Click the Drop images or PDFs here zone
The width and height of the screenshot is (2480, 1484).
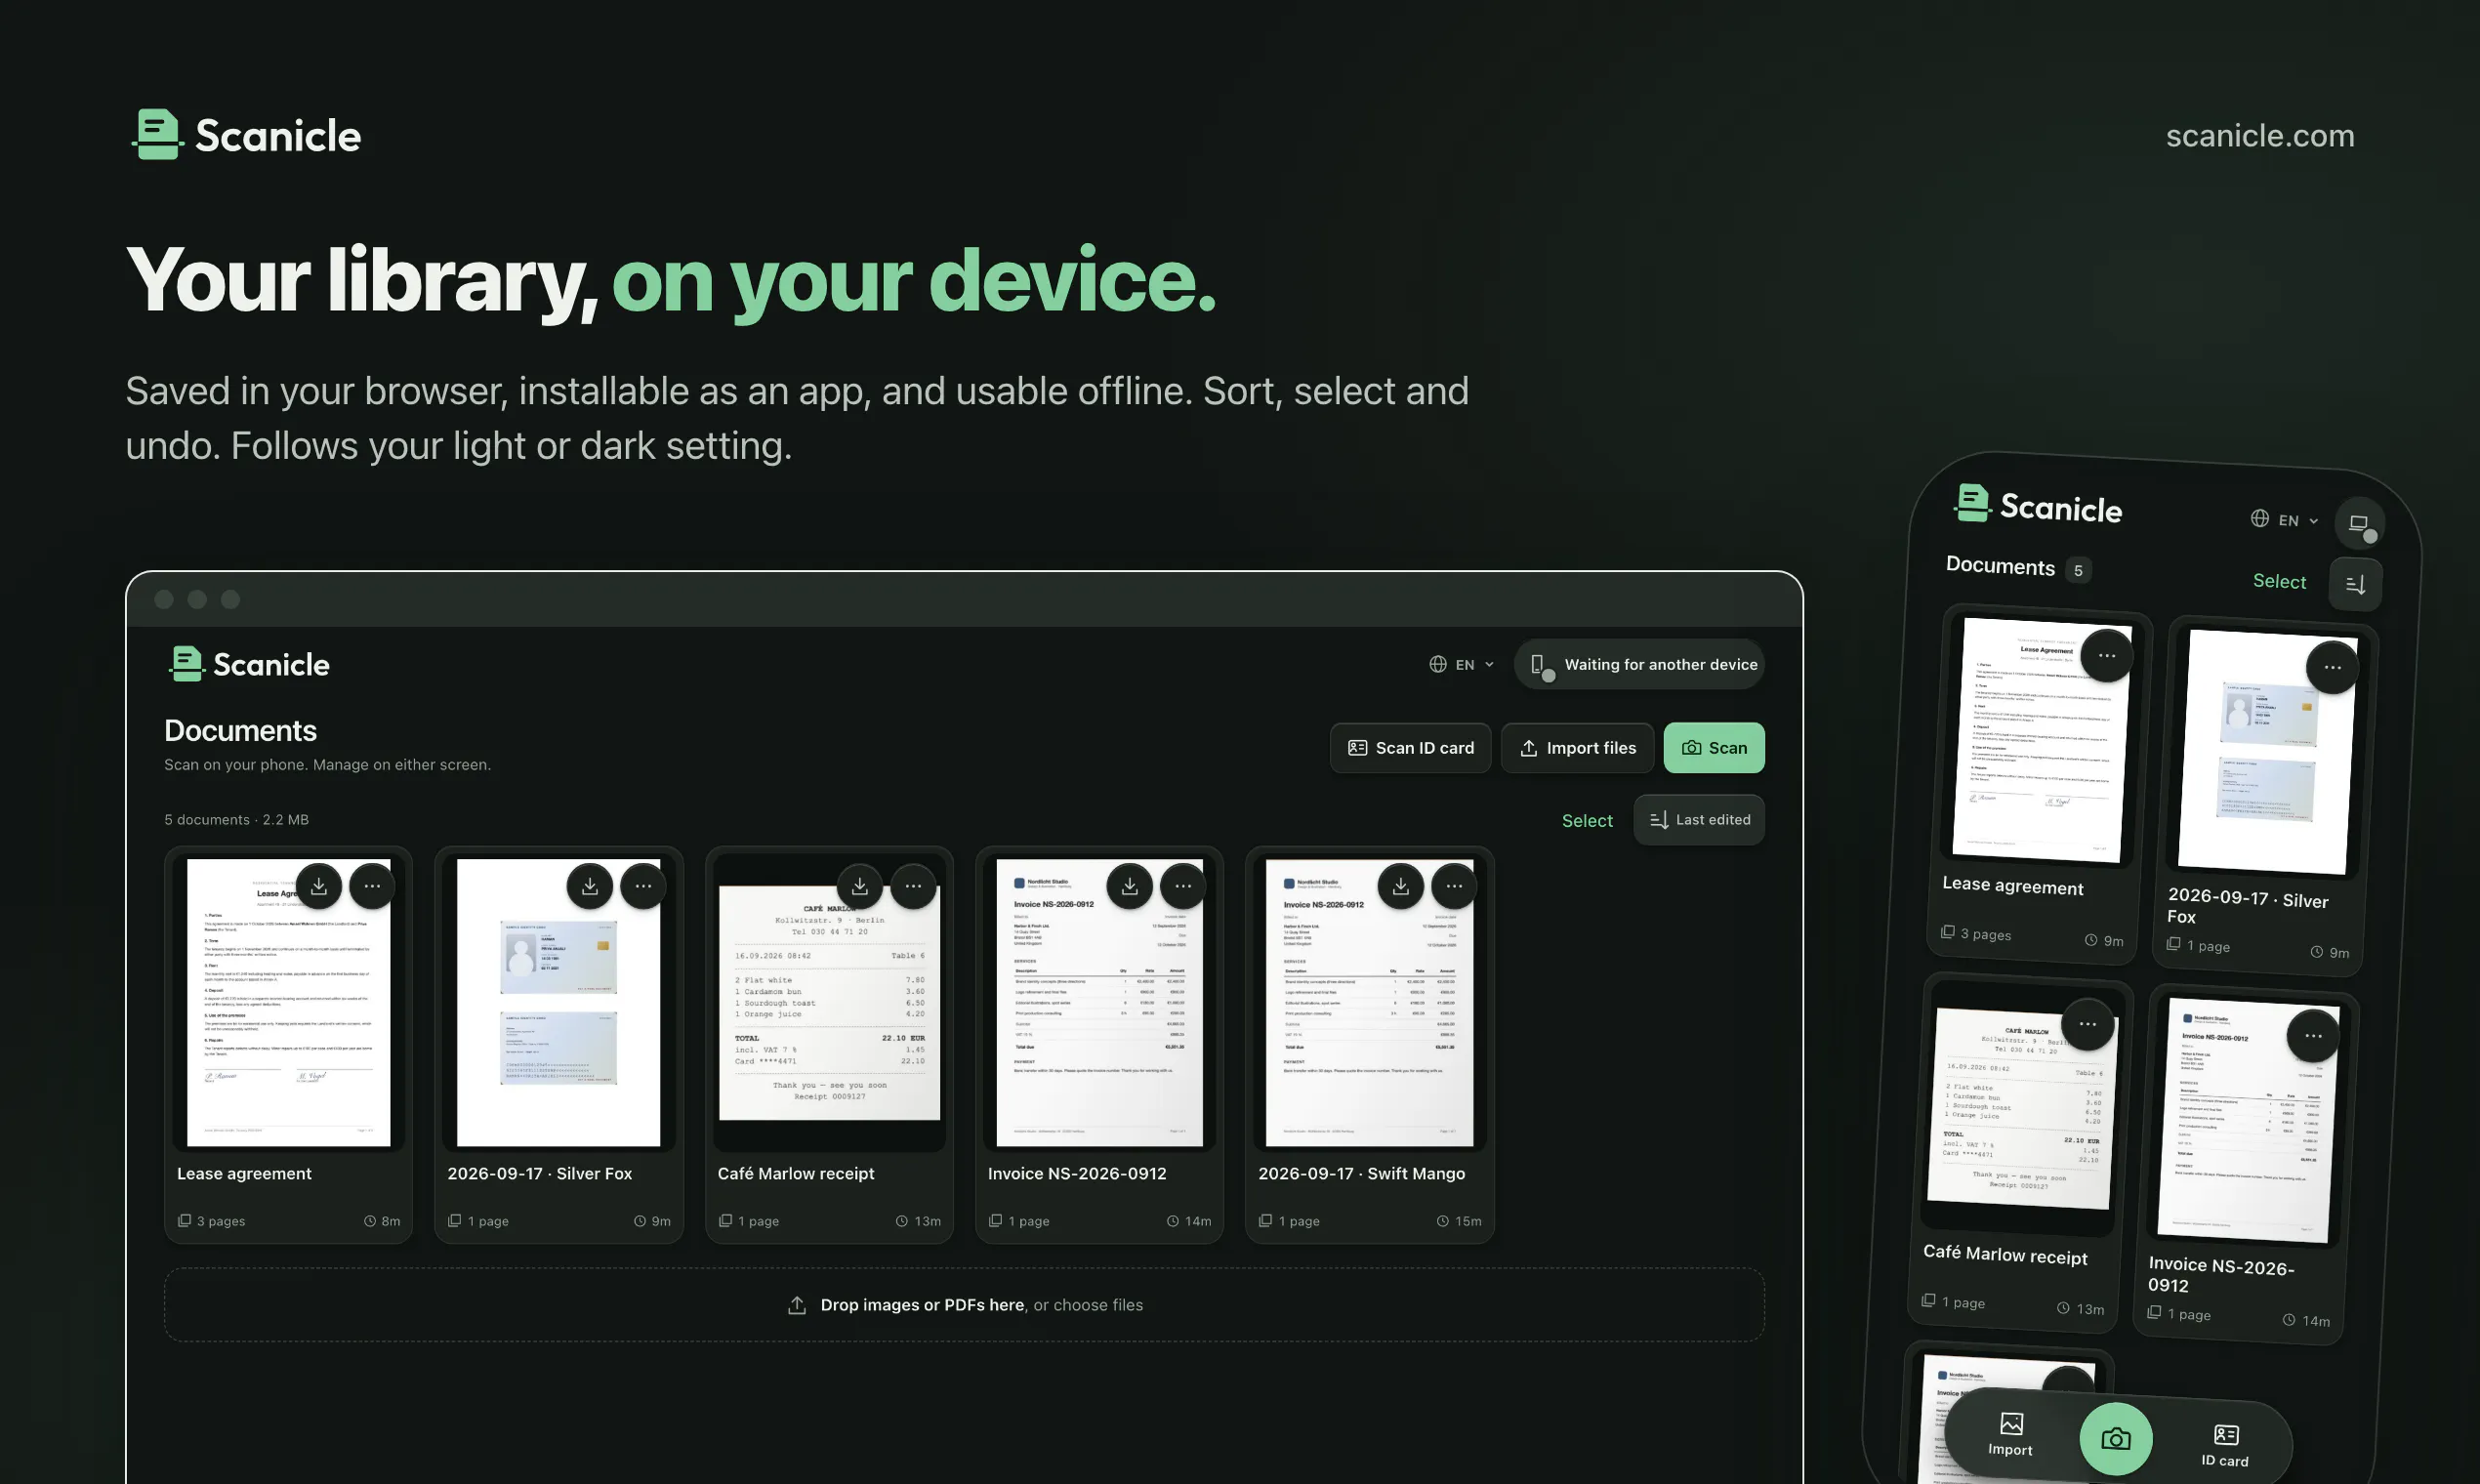[964, 1305]
